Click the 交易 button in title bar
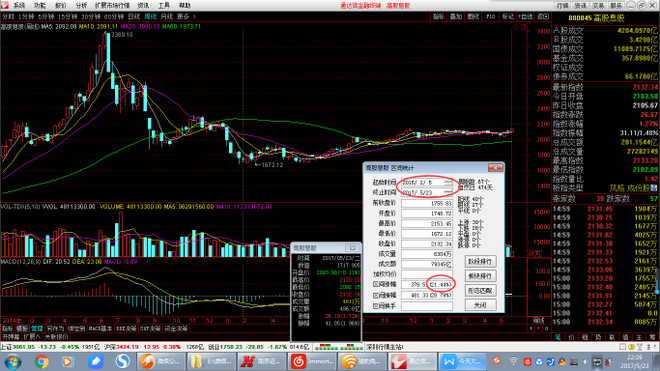This screenshot has width=660, height=371. 598,5
